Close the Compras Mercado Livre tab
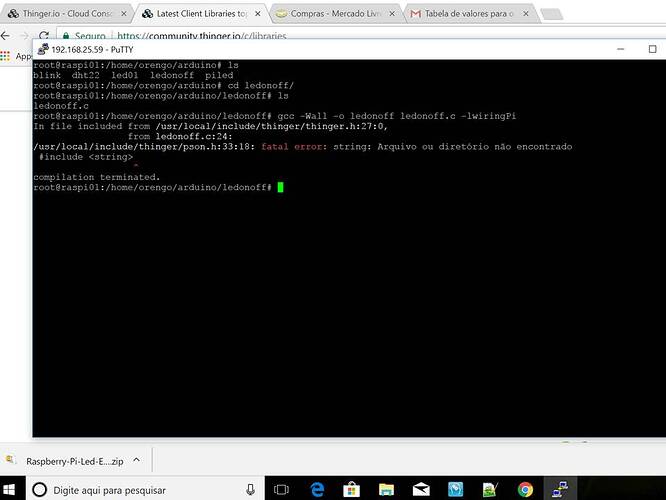The height and width of the screenshot is (500, 666). tap(392, 14)
